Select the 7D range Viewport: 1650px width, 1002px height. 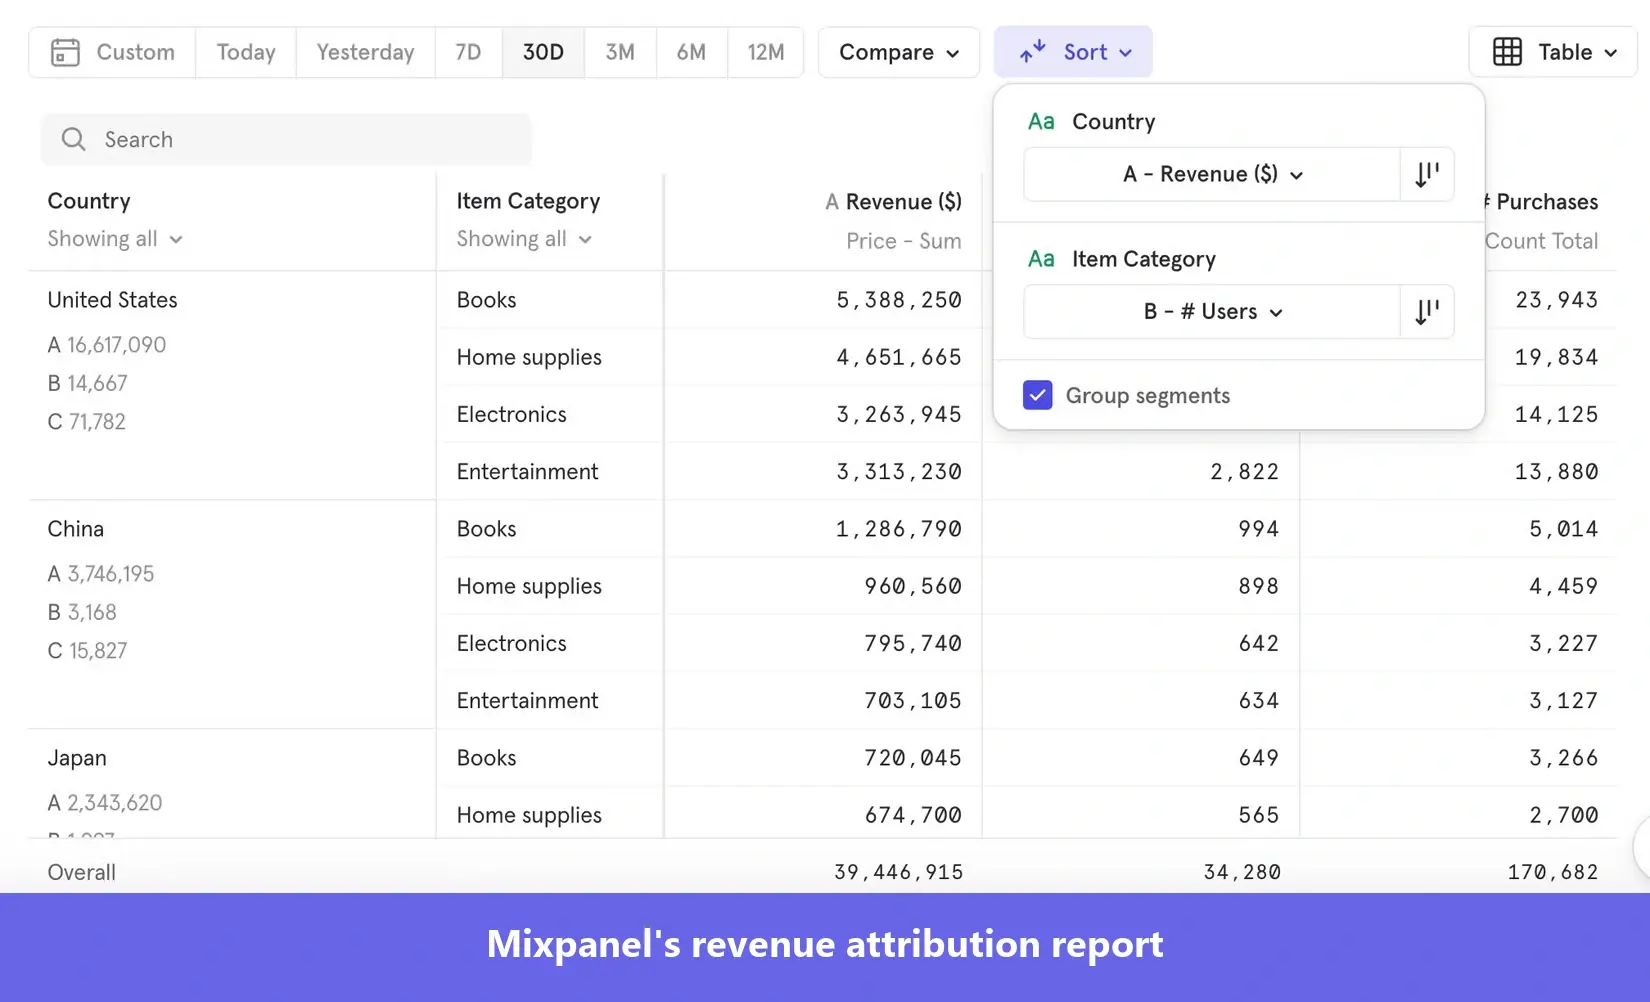pos(468,52)
